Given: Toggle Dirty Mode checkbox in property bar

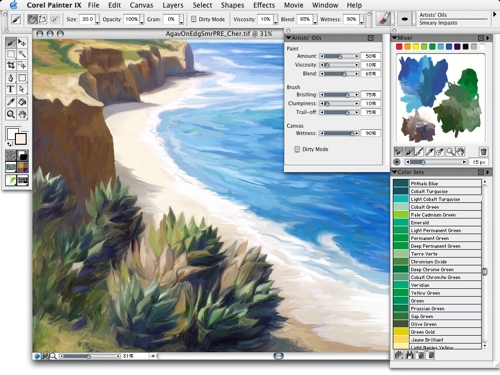Looking at the screenshot, I should (194, 19).
